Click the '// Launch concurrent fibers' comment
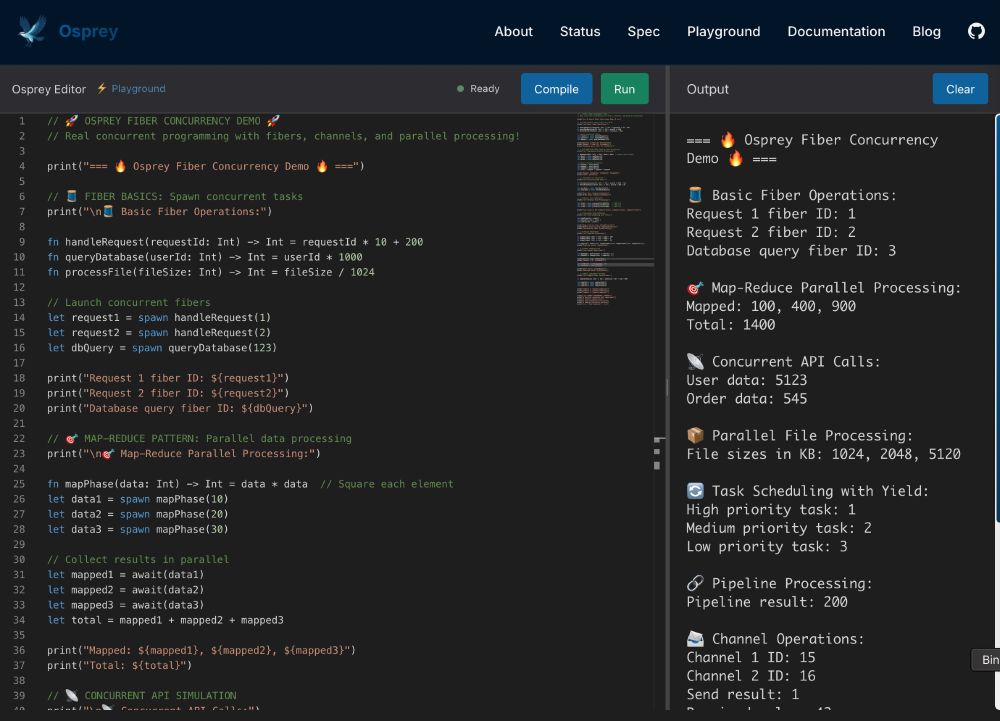 128,302
